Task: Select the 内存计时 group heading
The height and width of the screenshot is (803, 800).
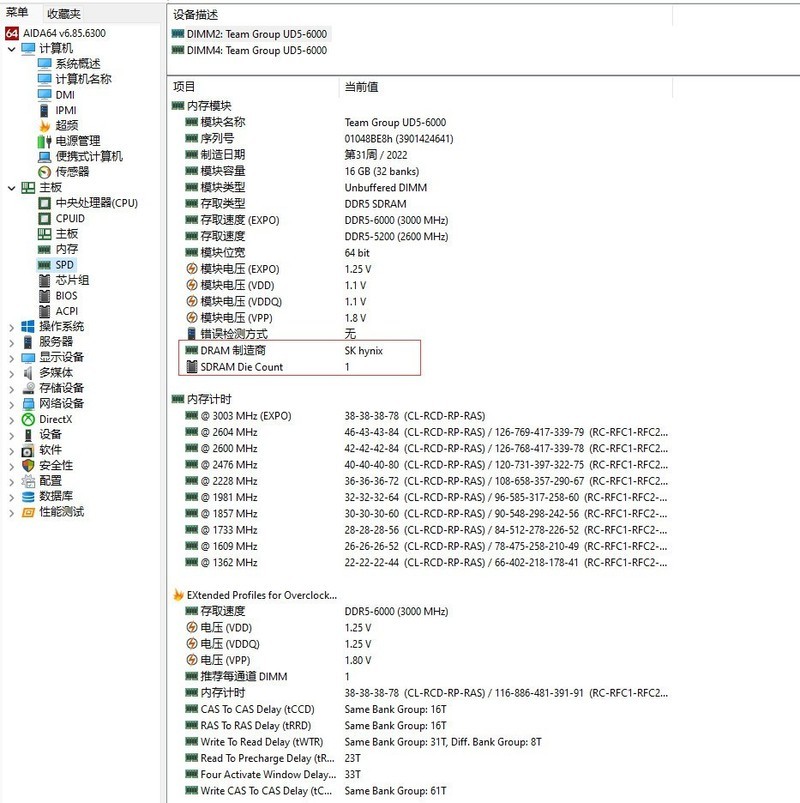Action: pyautogui.click(x=202, y=399)
